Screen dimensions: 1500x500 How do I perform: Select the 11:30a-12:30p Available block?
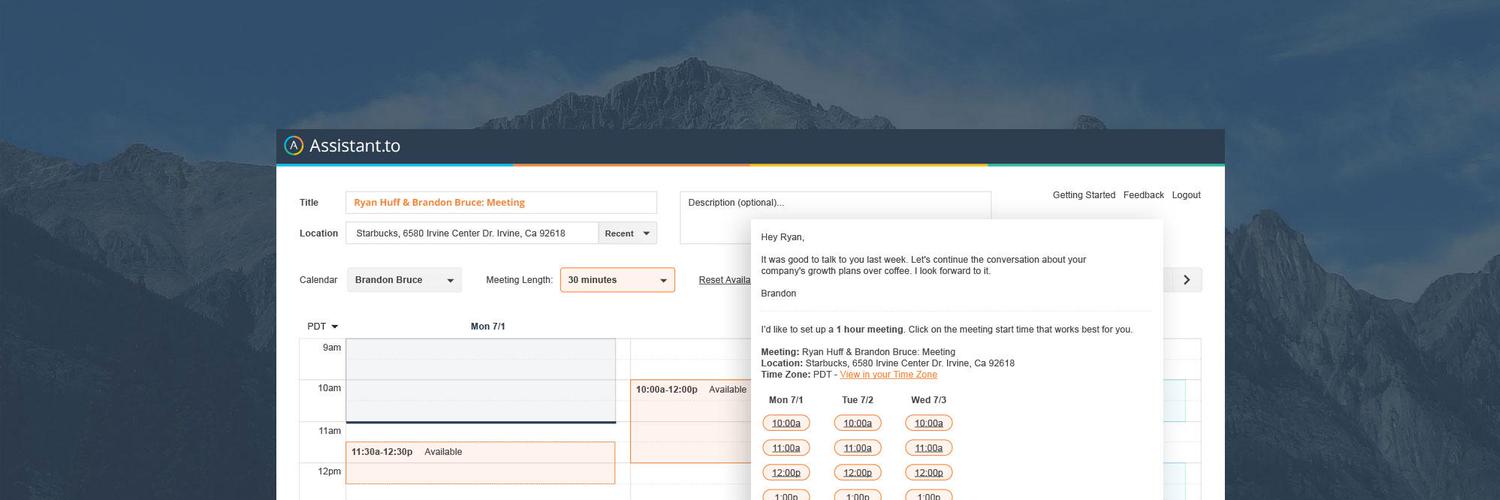pos(480,463)
